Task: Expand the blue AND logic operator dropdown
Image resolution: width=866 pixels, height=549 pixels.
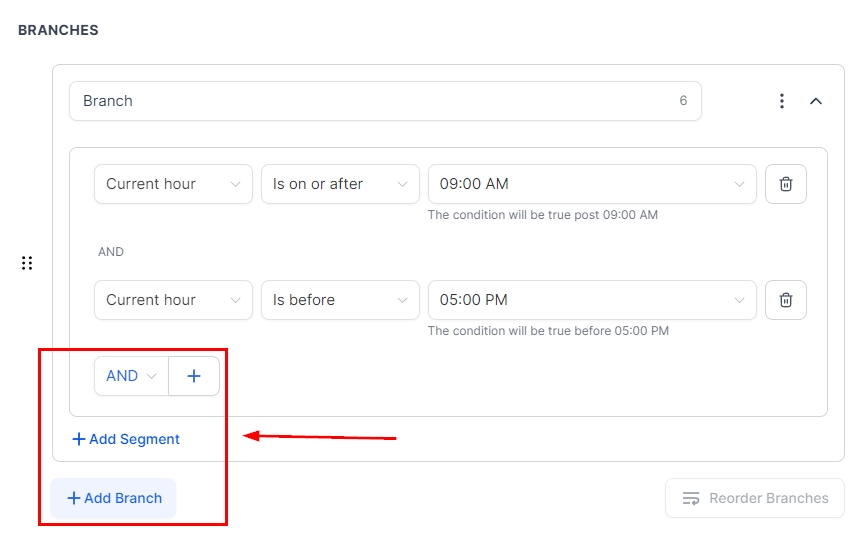Action: [131, 376]
